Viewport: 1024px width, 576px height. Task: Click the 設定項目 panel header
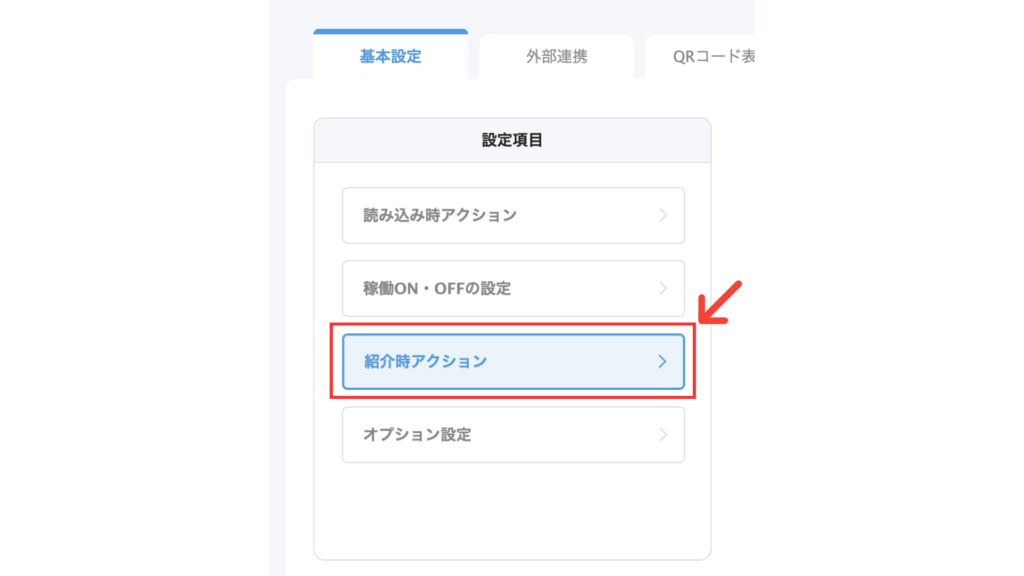click(512, 141)
